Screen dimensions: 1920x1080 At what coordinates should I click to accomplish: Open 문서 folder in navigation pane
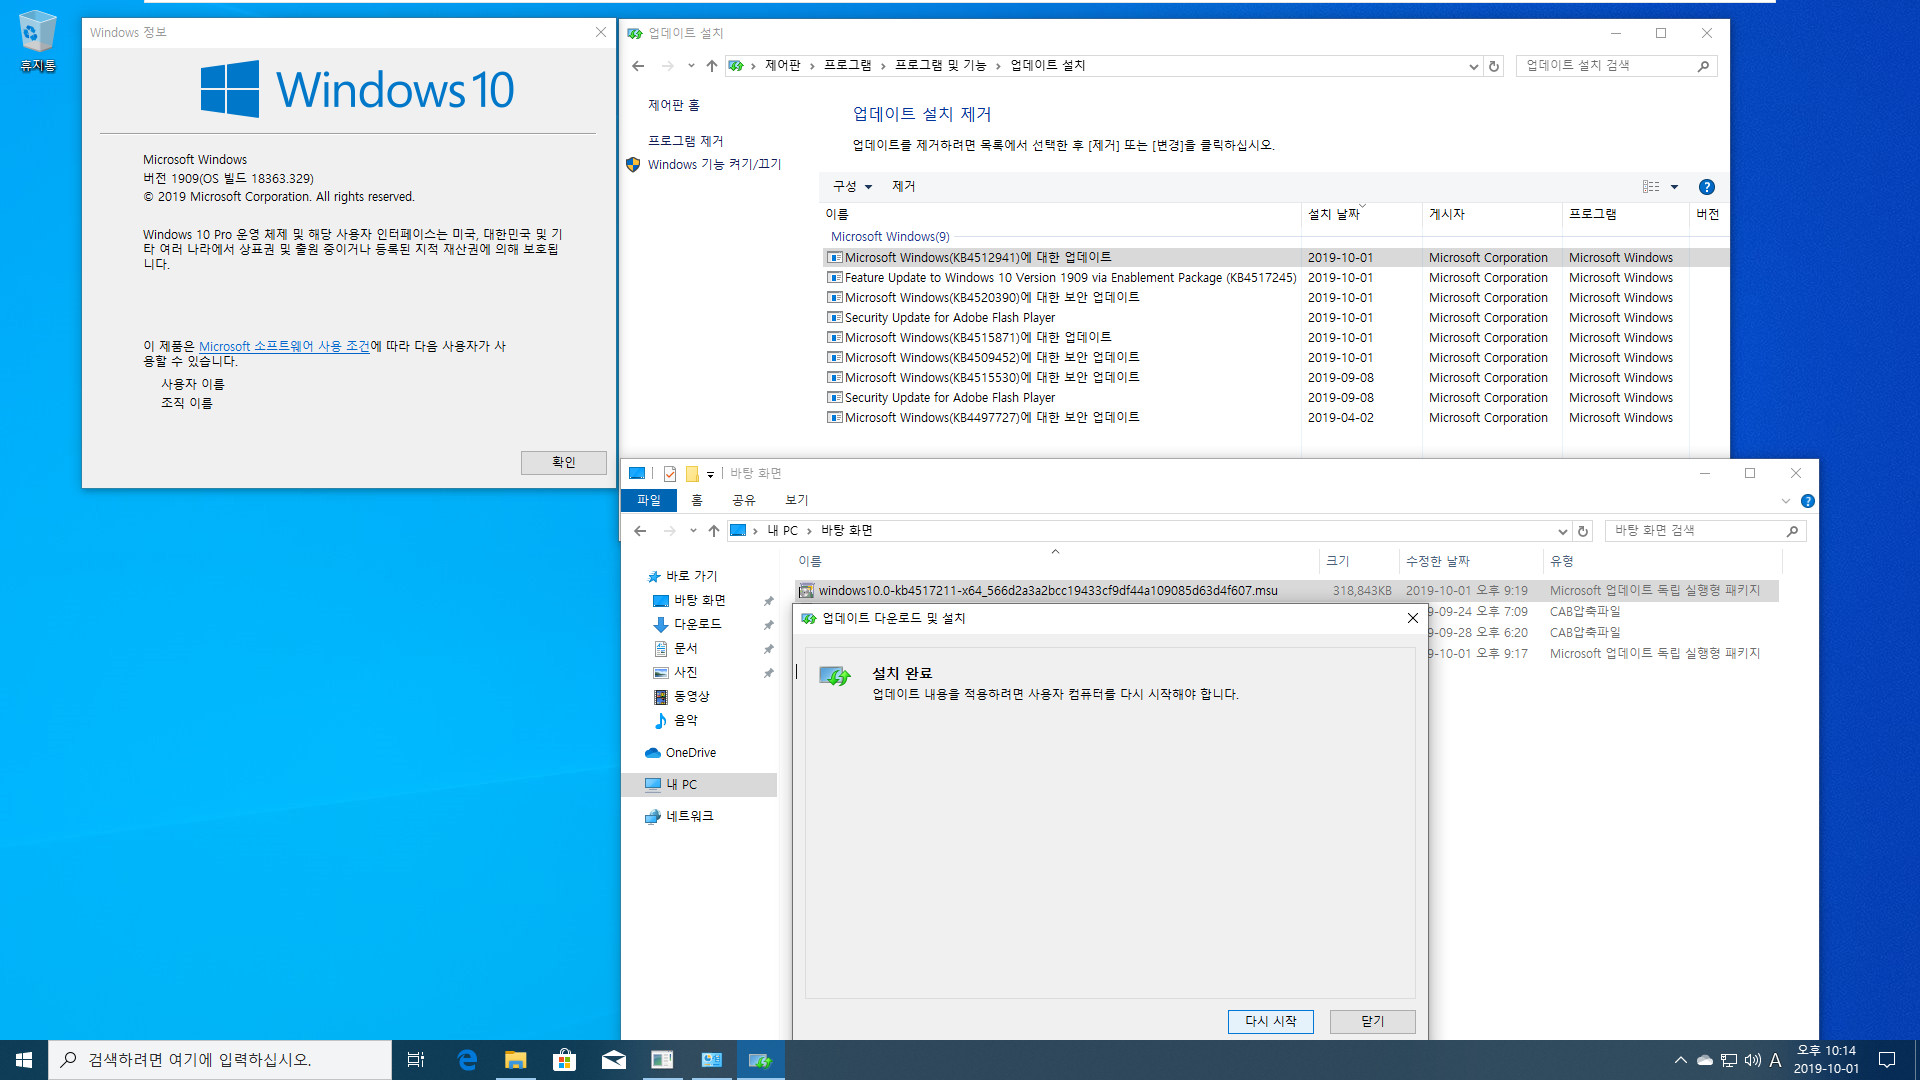685,649
